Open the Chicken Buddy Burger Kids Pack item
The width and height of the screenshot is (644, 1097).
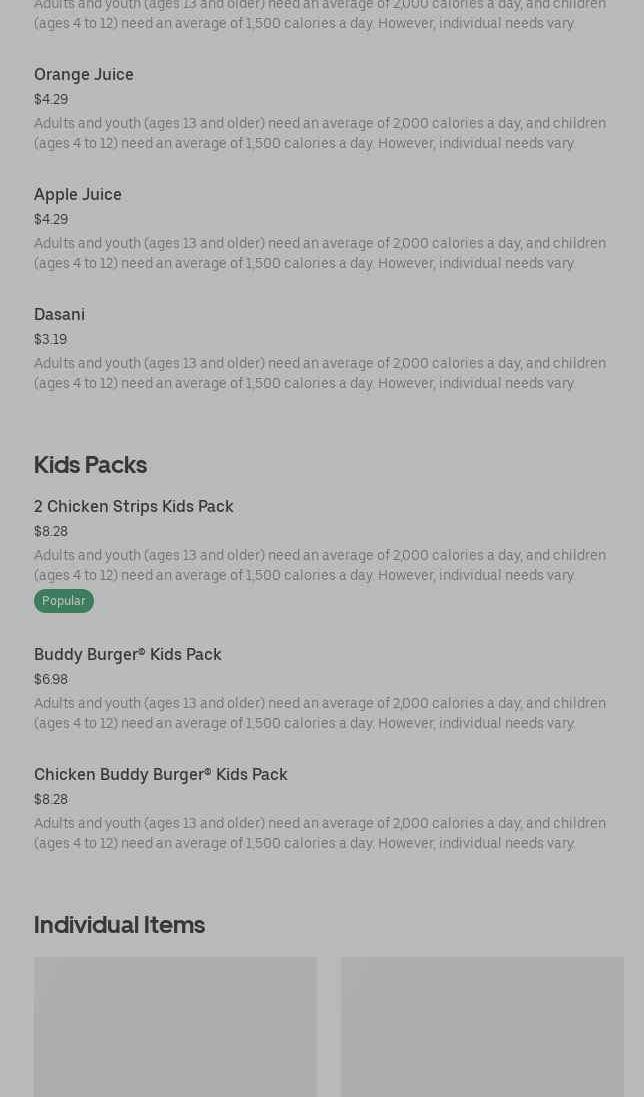[161, 775]
